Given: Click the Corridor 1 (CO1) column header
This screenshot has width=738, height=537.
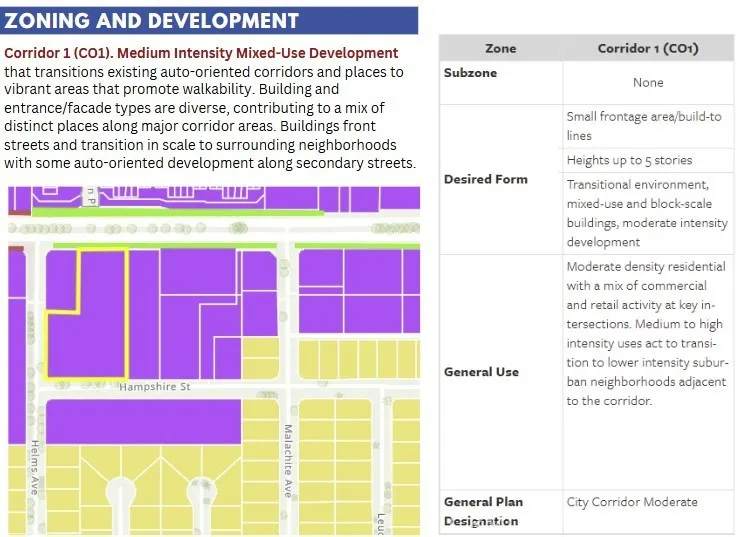Looking at the screenshot, I should [647, 48].
